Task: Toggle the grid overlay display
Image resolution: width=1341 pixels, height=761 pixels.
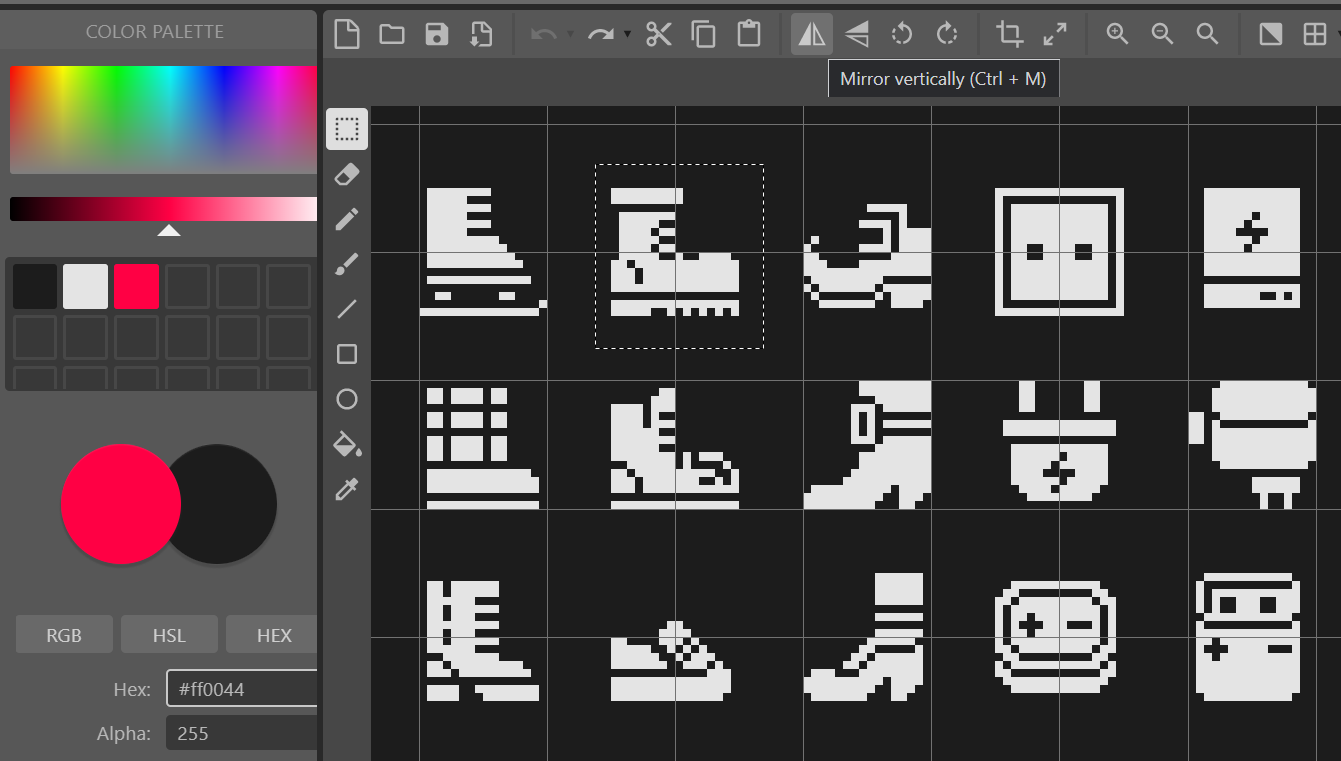Action: pyautogui.click(x=1316, y=33)
